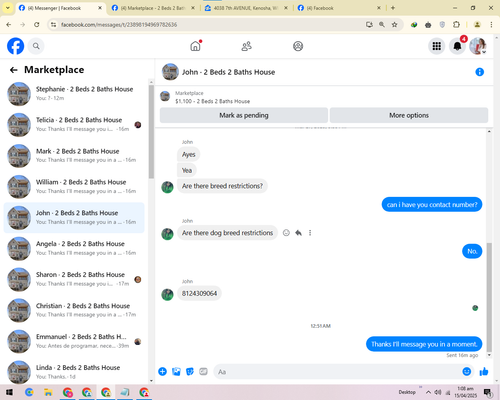The height and width of the screenshot is (400, 500).
Task: Open the account profile picture menu
Action: (x=478, y=46)
